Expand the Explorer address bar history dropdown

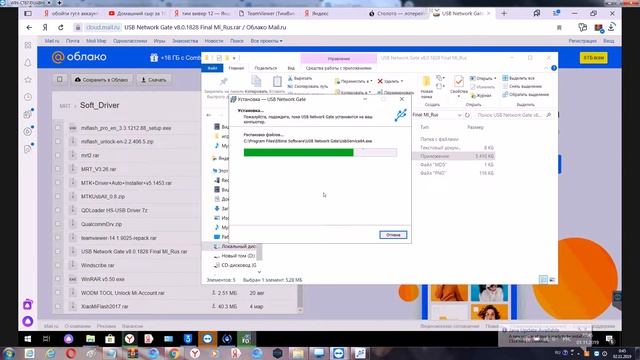[460, 115]
